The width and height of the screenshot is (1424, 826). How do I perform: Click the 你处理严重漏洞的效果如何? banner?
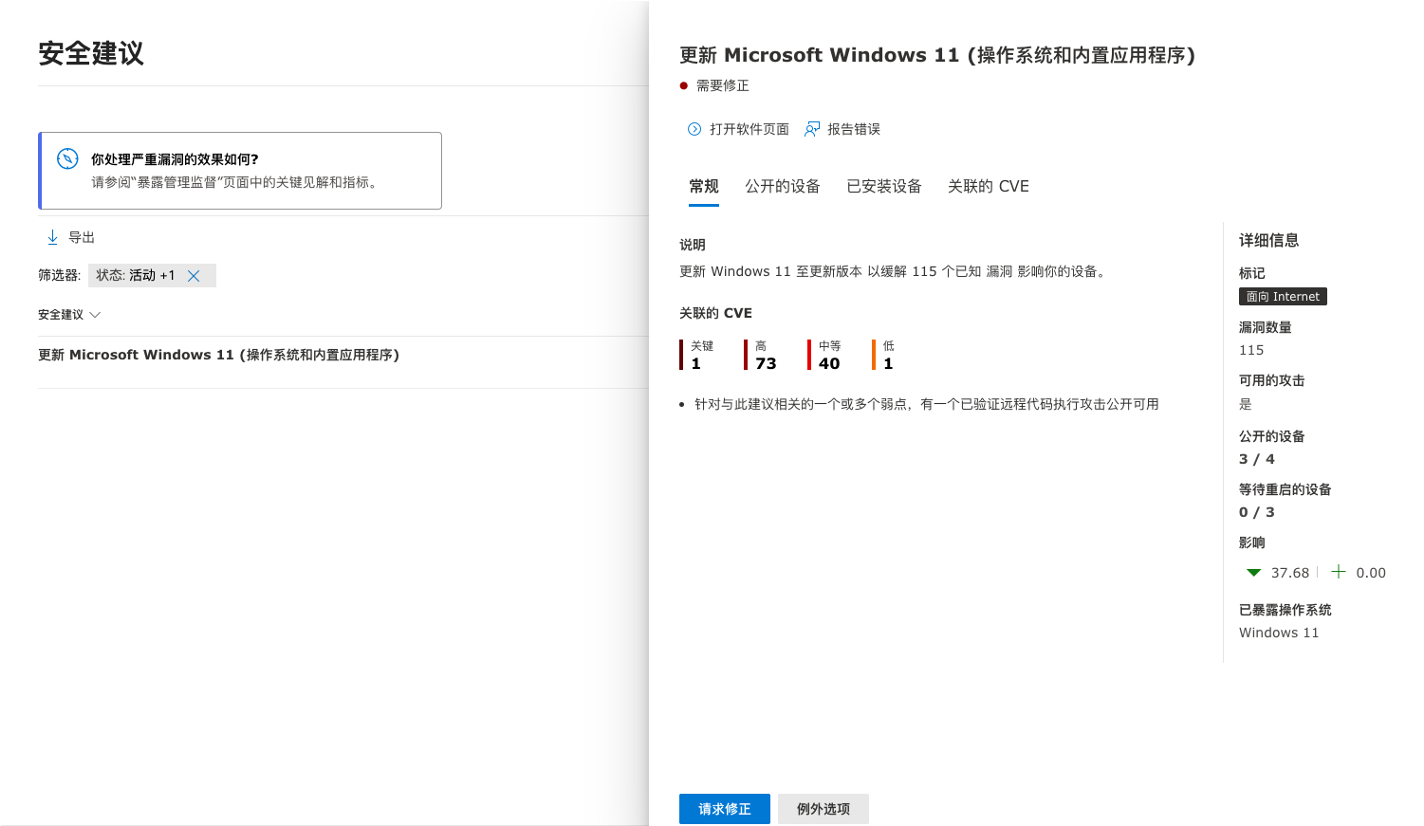click(240, 171)
